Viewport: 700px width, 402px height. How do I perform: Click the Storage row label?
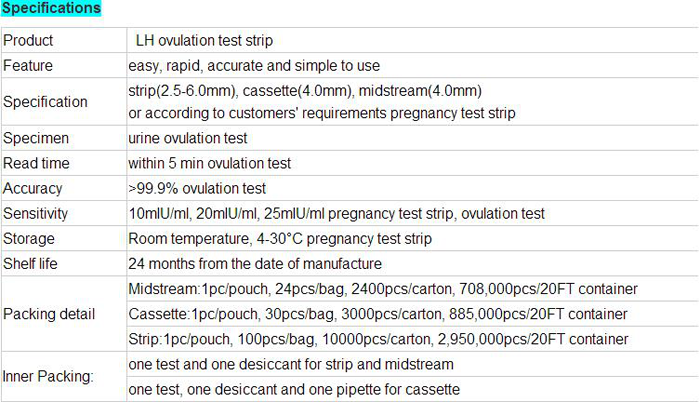pyautogui.click(x=29, y=239)
